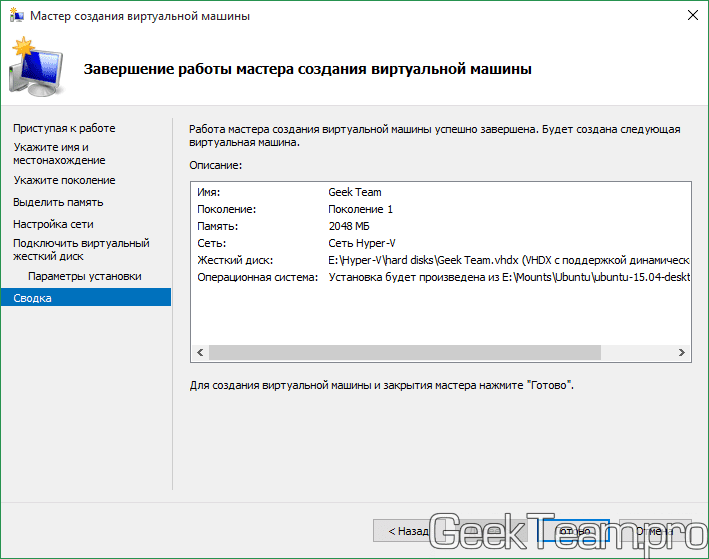Click the virtual machine computer icon in header

pos(37,69)
